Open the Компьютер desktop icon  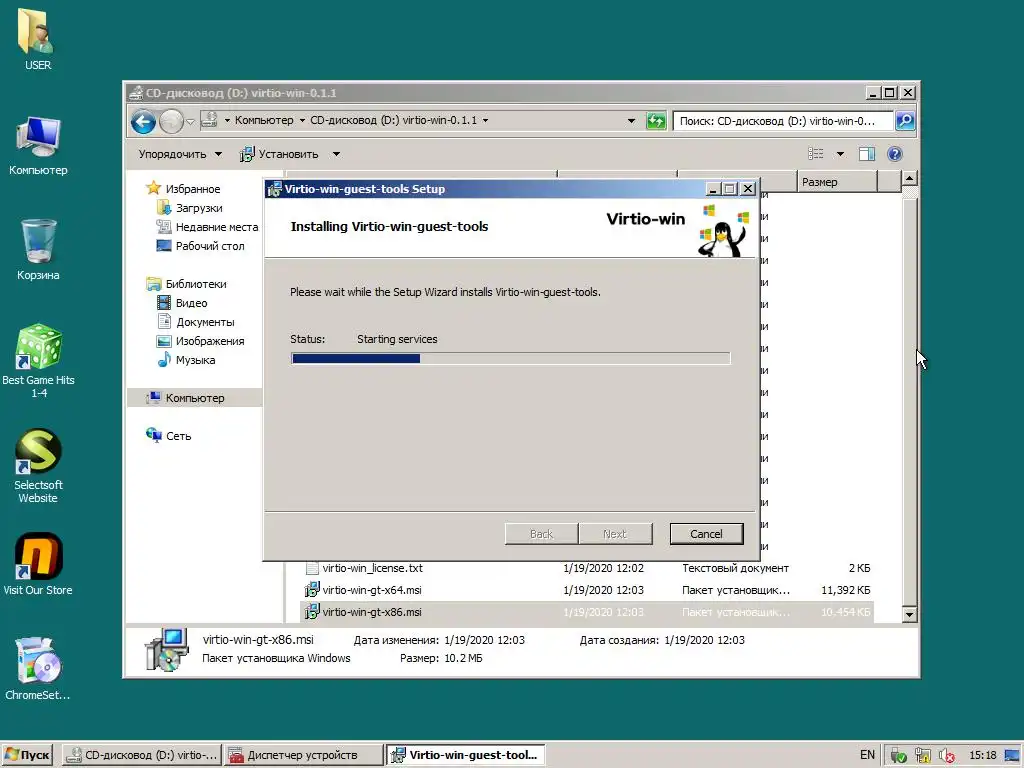pos(38,146)
